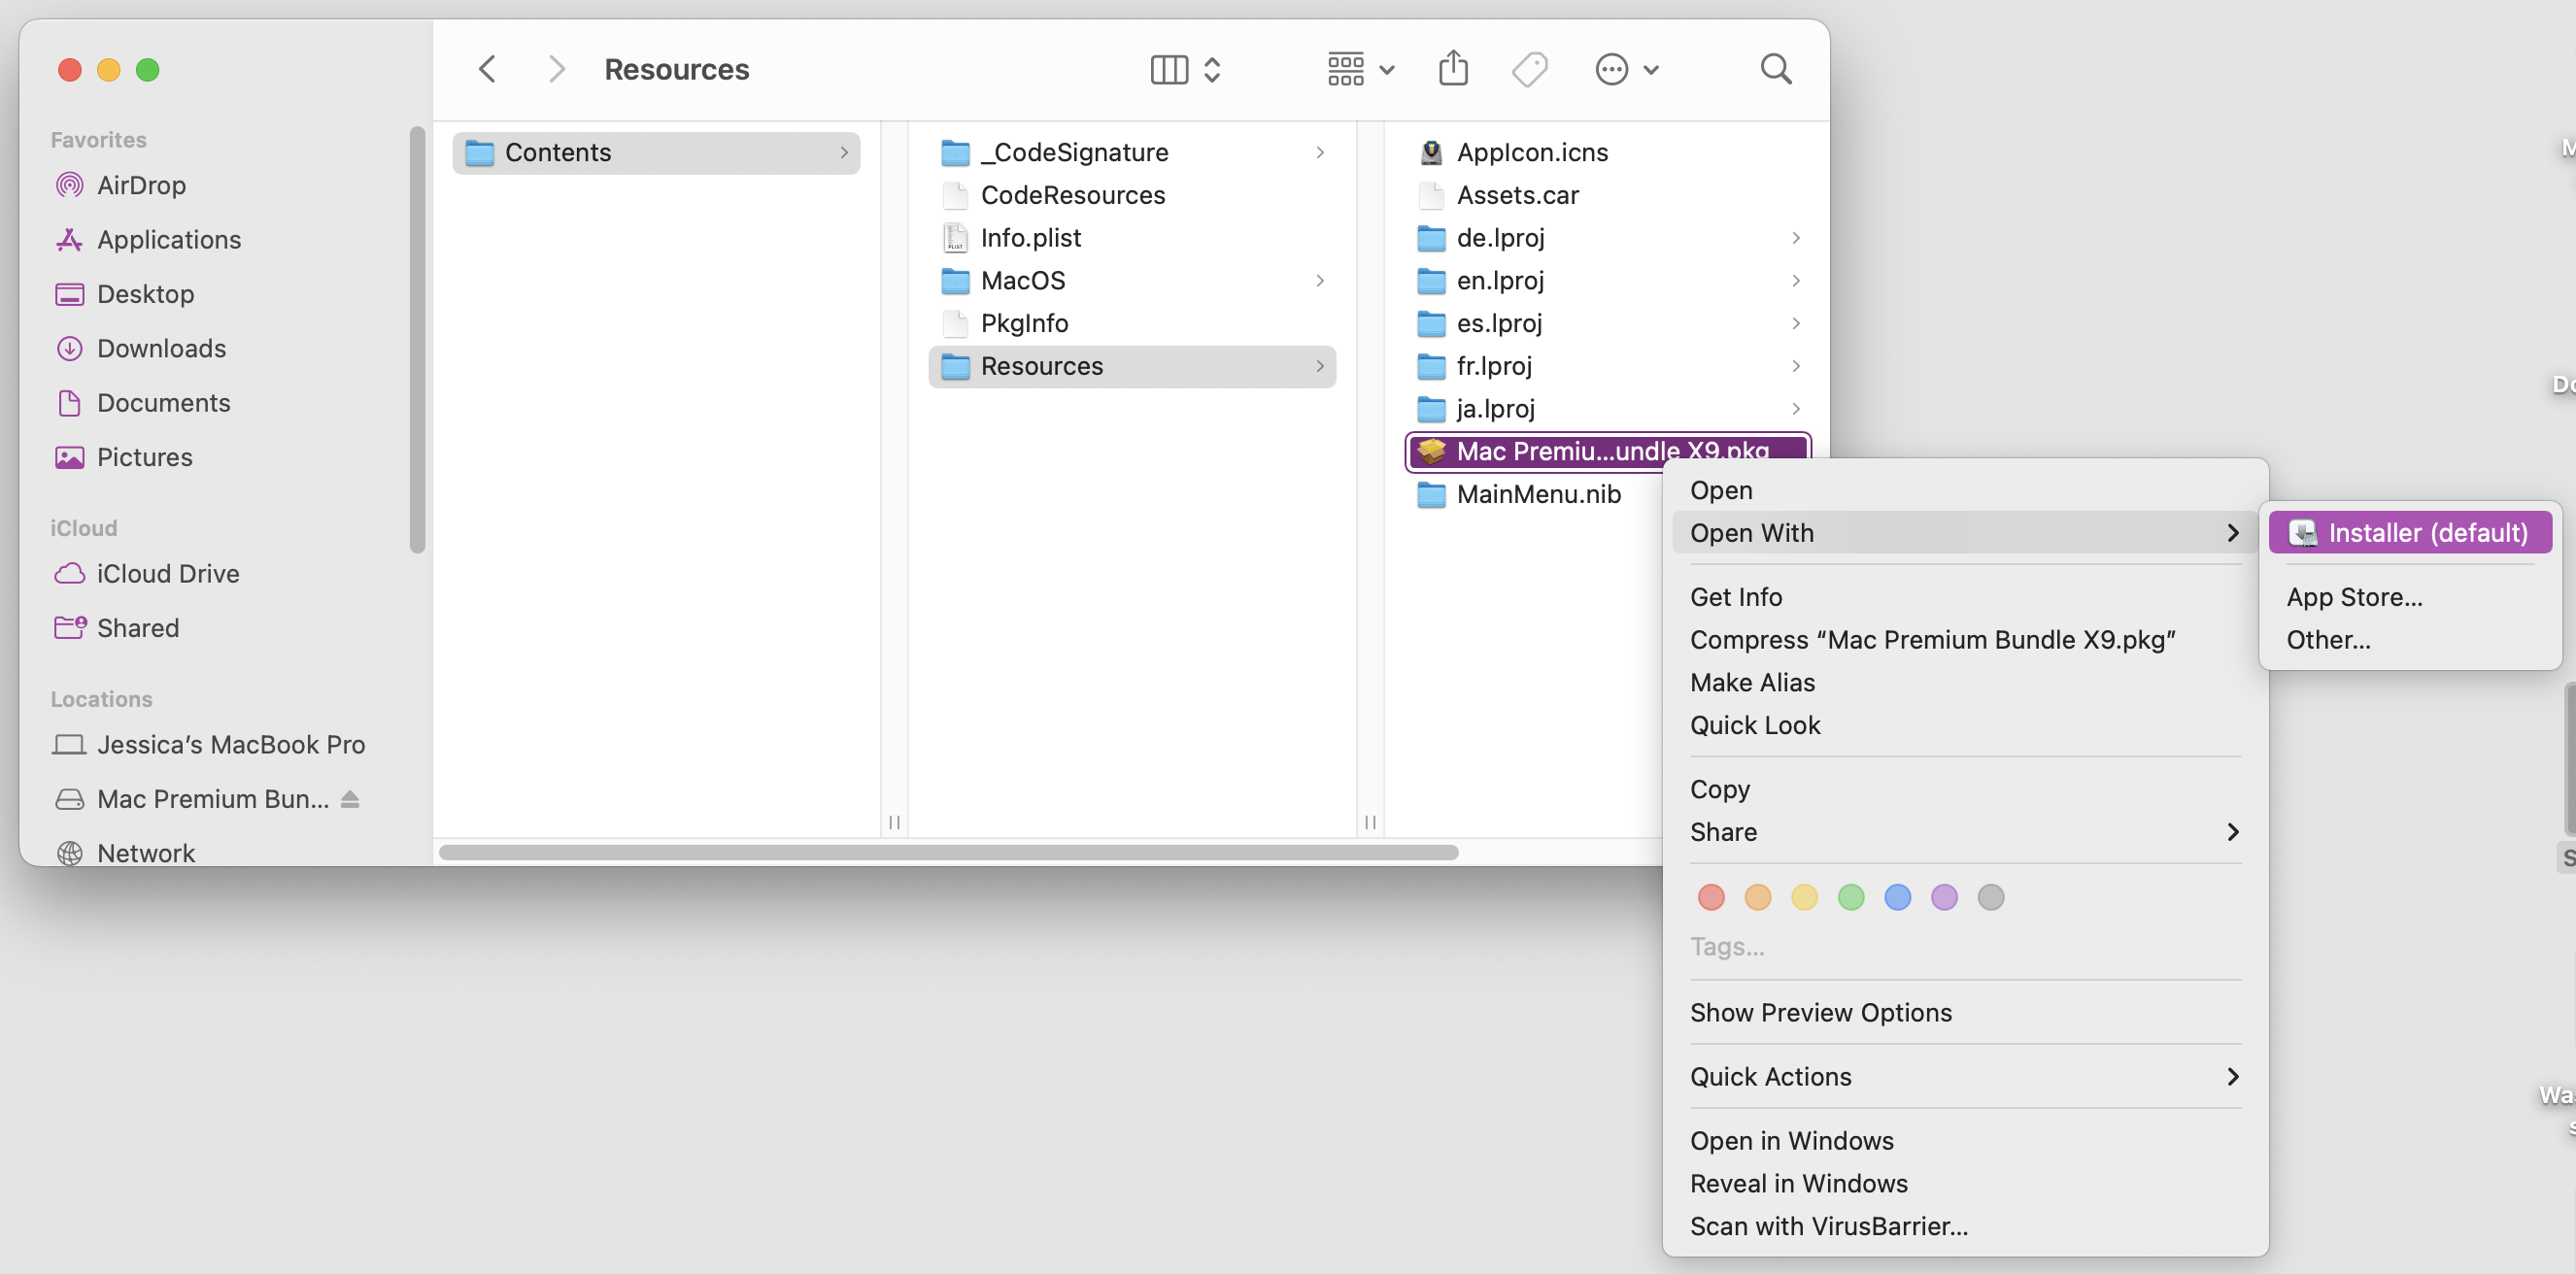Open the group-by grid dropdown
2576x1274 pixels.
coord(1360,69)
